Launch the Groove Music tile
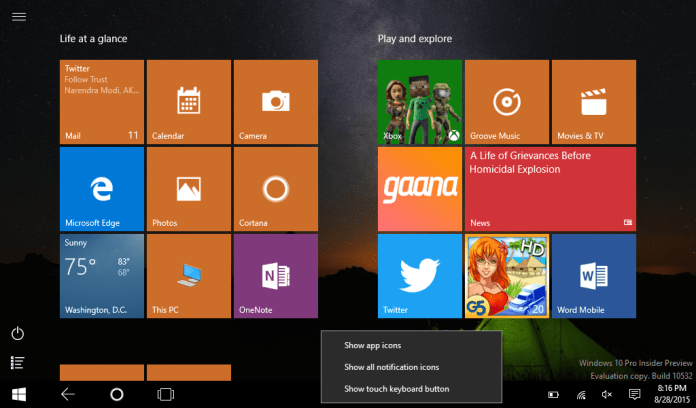Image resolution: width=696 pixels, height=408 pixels. (x=506, y=102)
